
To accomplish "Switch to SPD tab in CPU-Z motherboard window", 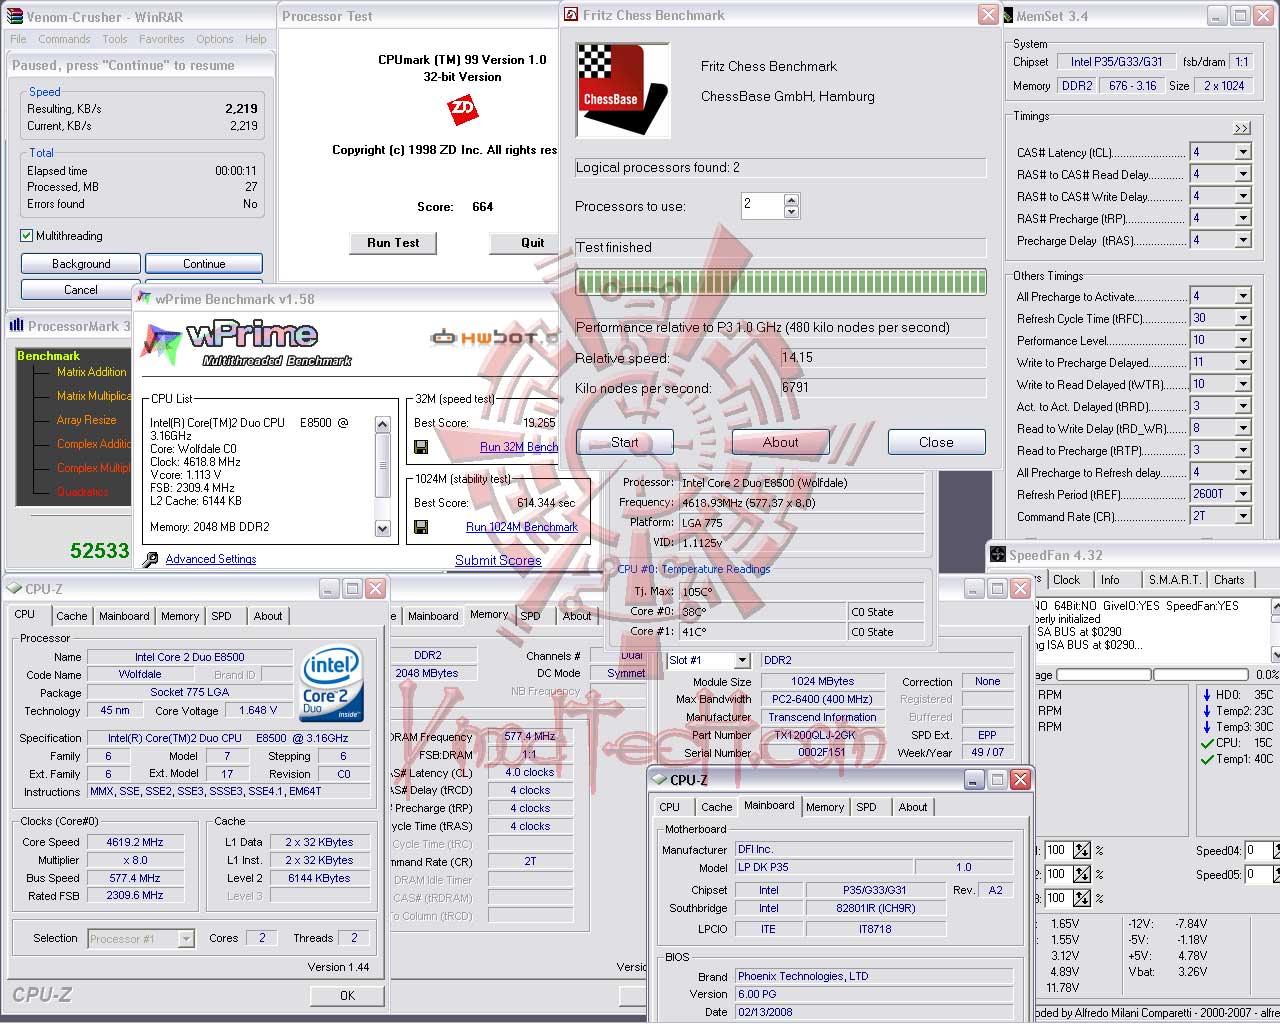I will (867, 807).
